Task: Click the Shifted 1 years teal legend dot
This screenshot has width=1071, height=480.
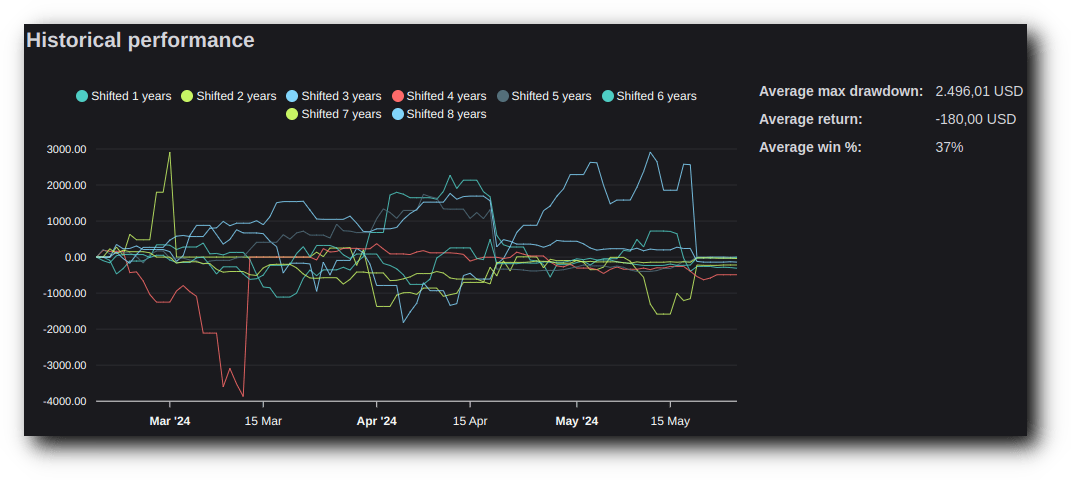Action: point(82,96)
